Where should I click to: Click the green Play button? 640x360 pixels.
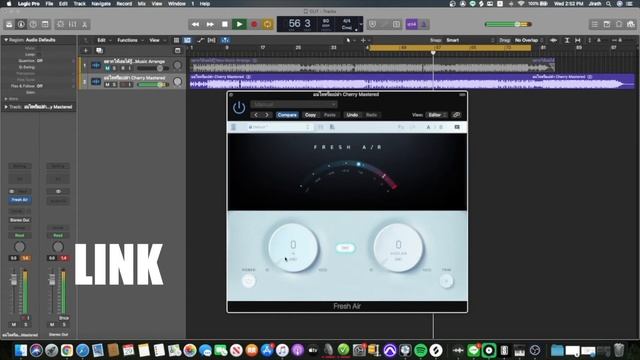[239, 24]
